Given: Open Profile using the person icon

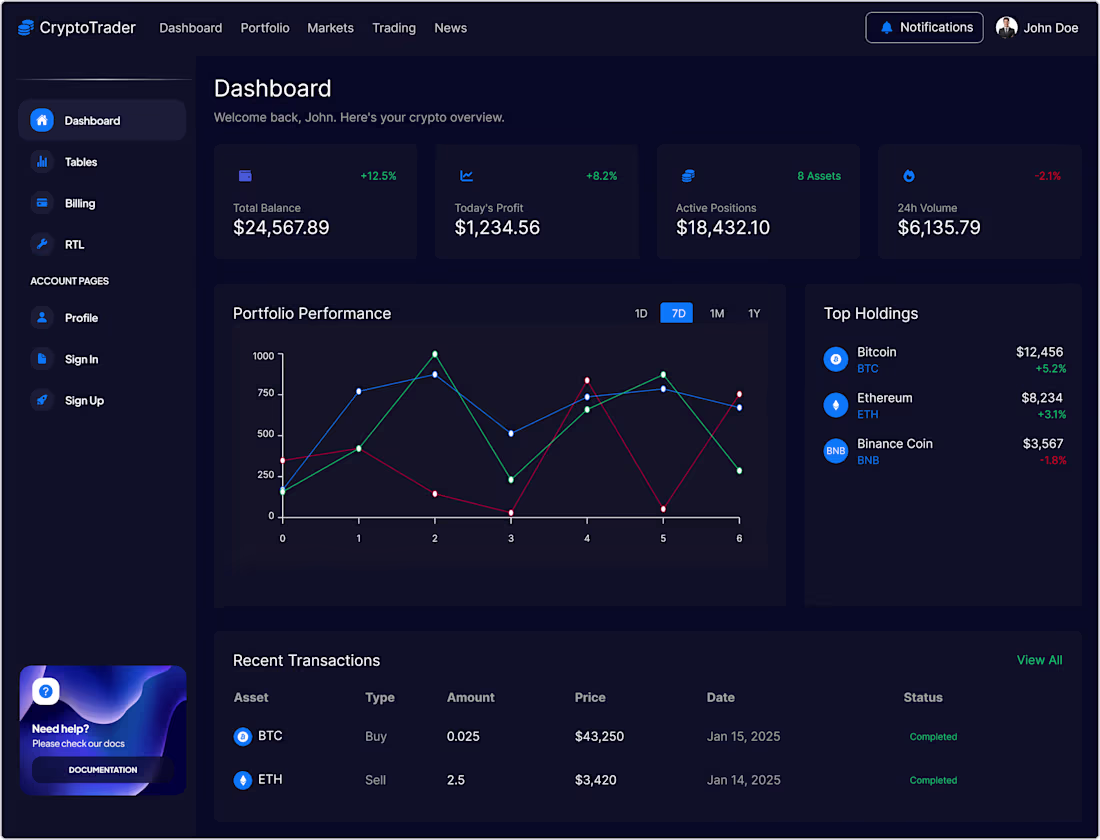Looking at the screenshot, I should pos(41,317).
